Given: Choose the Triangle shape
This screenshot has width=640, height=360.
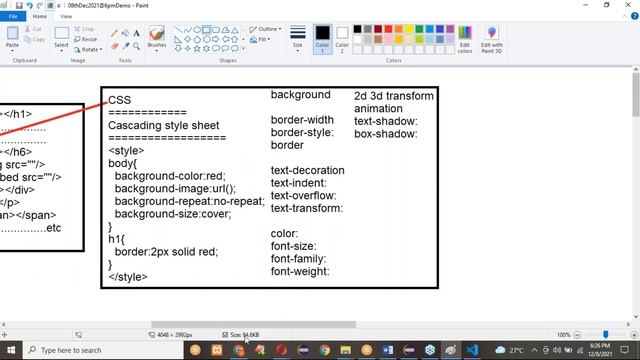Looking at the screenshot, I should (x=235, y=30).
